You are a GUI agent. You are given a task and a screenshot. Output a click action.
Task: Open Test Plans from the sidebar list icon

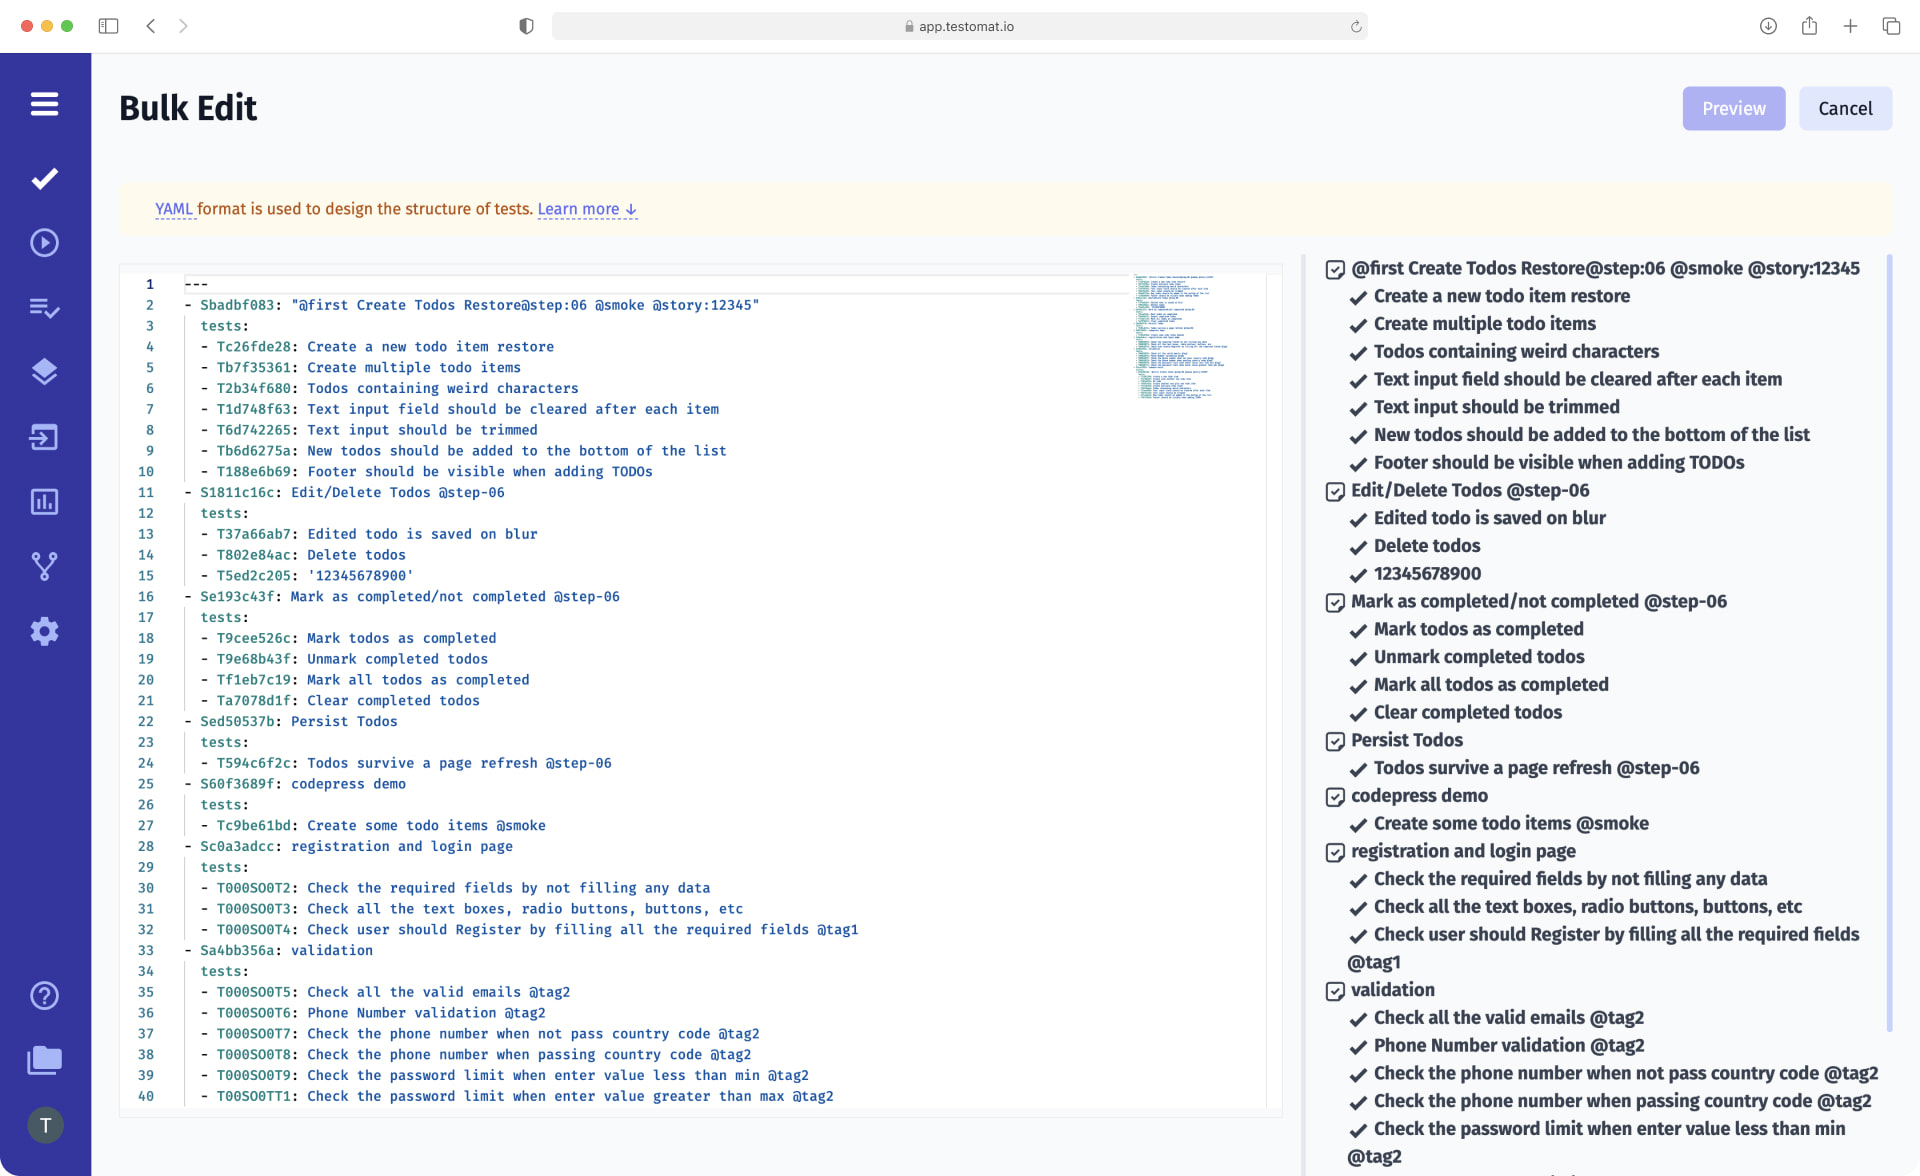point(45,309)
